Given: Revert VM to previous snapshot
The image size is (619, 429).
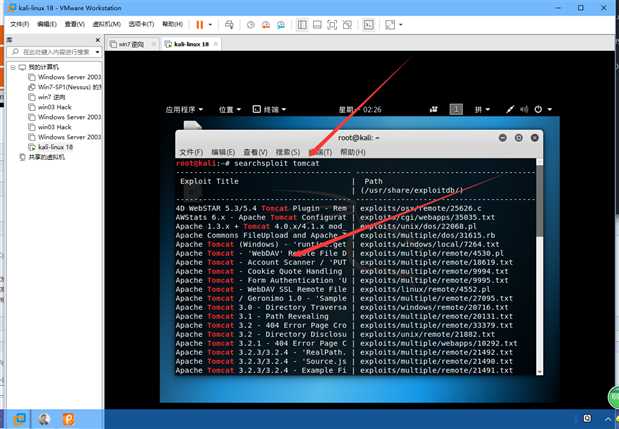Looking at the screenshot, I should 266,25.
